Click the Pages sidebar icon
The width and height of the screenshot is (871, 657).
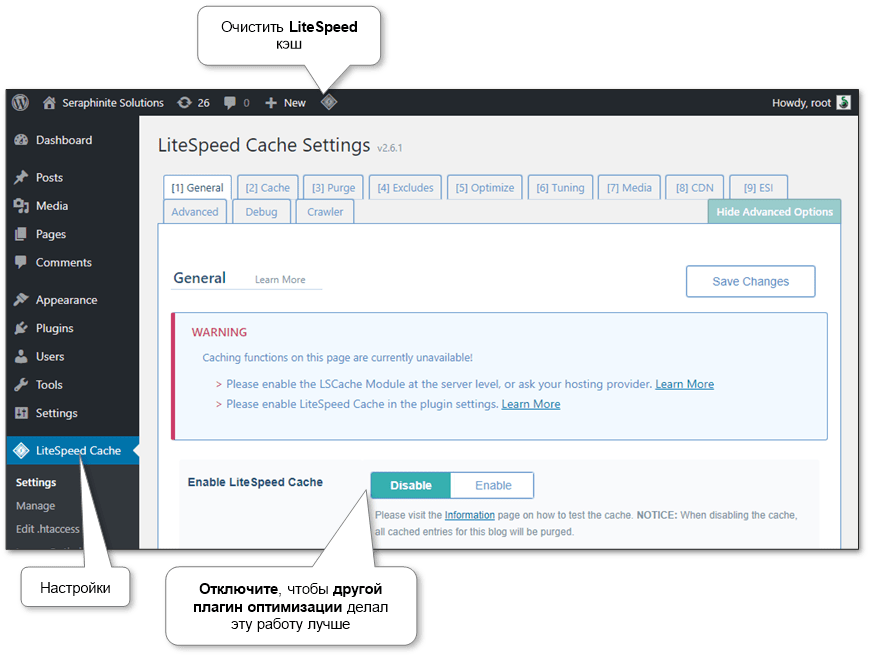coord(21,234)
